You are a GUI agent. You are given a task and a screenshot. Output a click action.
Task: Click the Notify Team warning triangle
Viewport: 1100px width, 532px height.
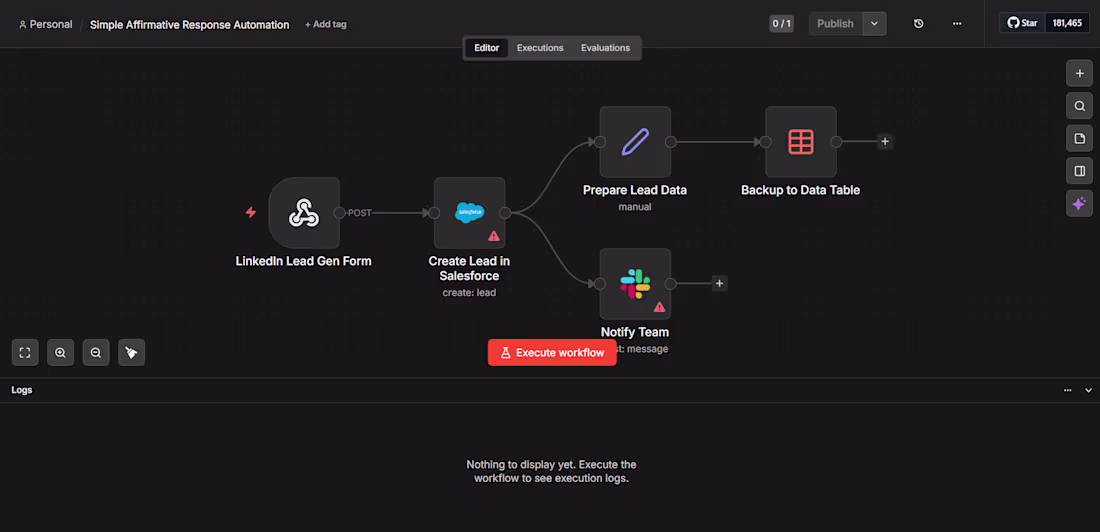pyautogui.click(x=659, y=307)
